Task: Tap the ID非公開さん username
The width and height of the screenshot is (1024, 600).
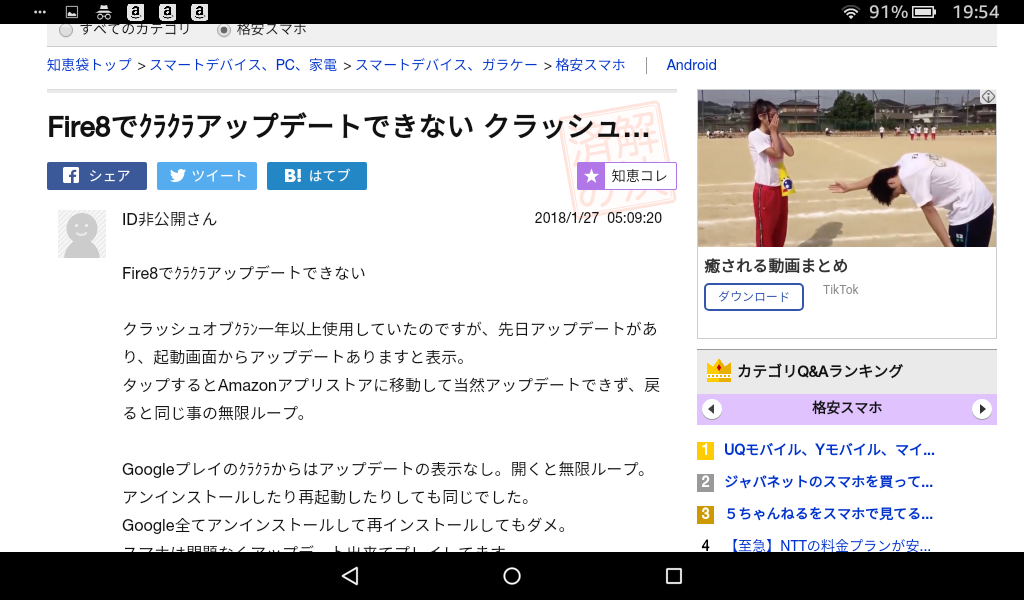Action: pyautogui.click(x=169, y=219)
